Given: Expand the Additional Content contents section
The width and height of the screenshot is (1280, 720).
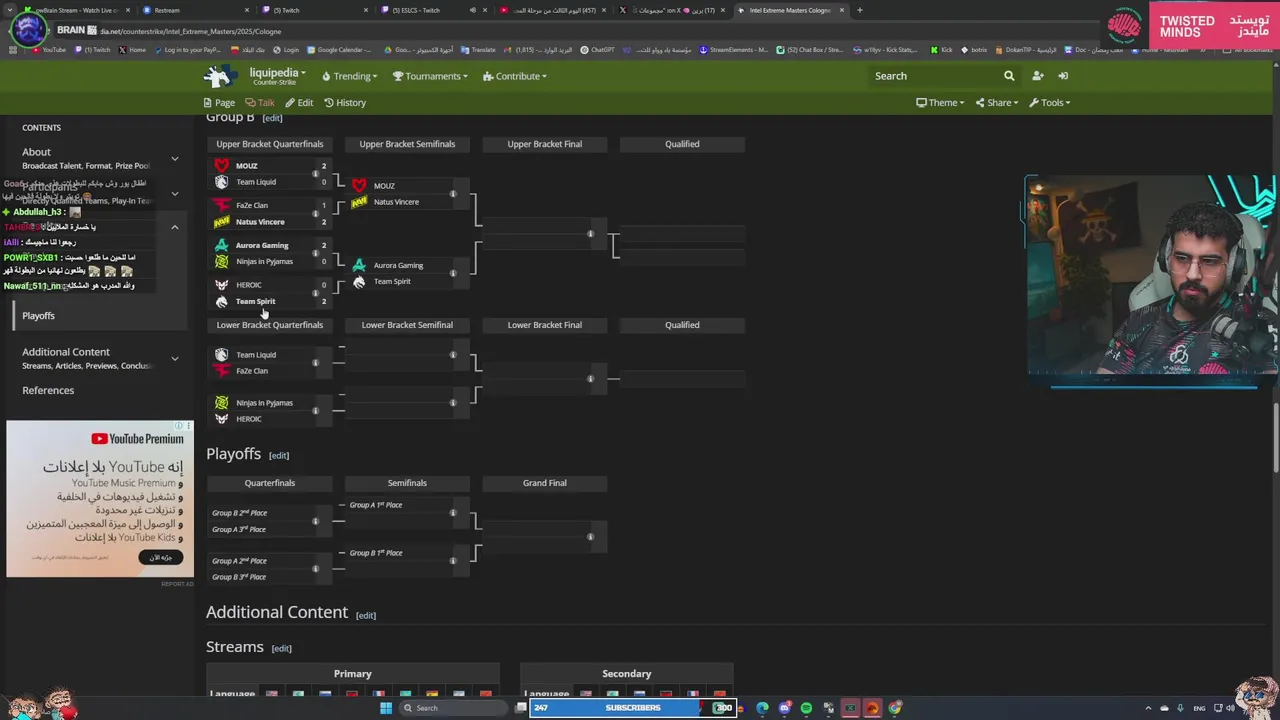Looking at the screenshot, I should click(175, 358).
